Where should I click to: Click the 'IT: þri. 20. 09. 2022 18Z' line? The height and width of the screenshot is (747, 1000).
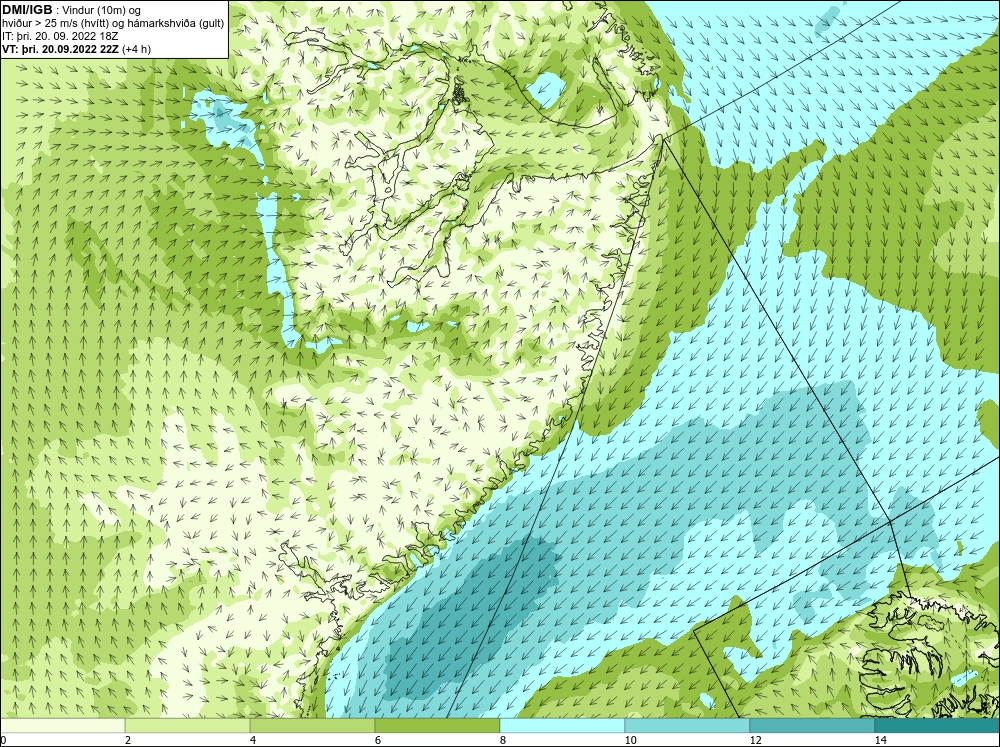pos(60,36)
